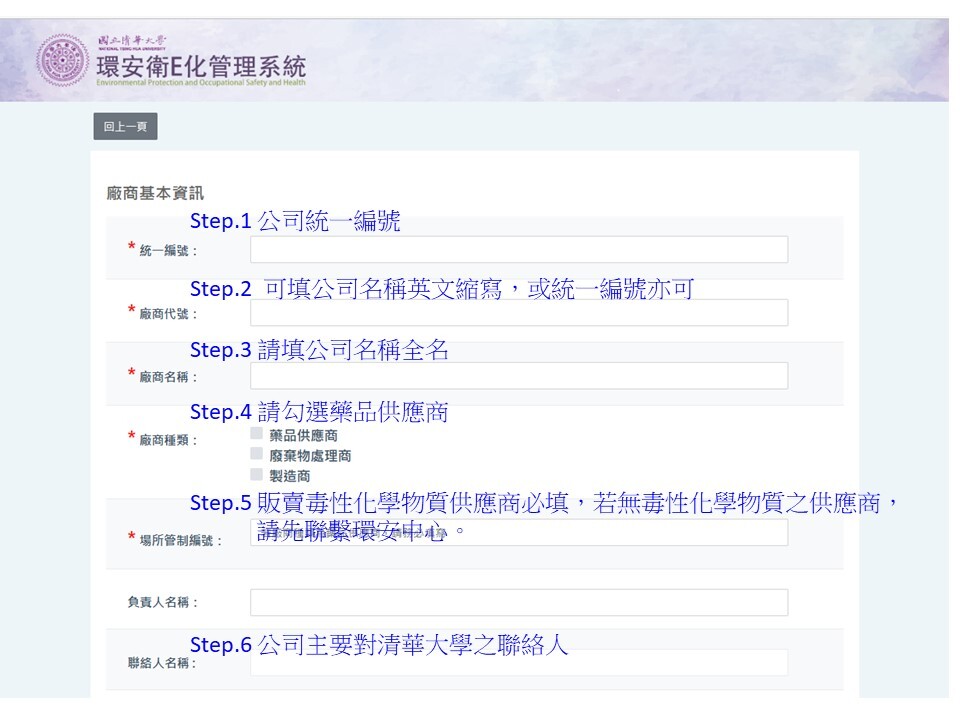Go back with the 回上一頁 button

(x=125, y=127)
